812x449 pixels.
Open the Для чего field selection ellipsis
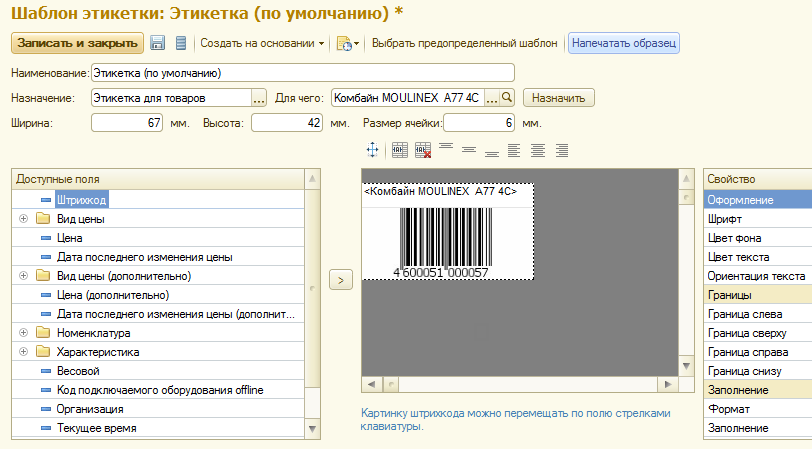(x=492, y=98)
